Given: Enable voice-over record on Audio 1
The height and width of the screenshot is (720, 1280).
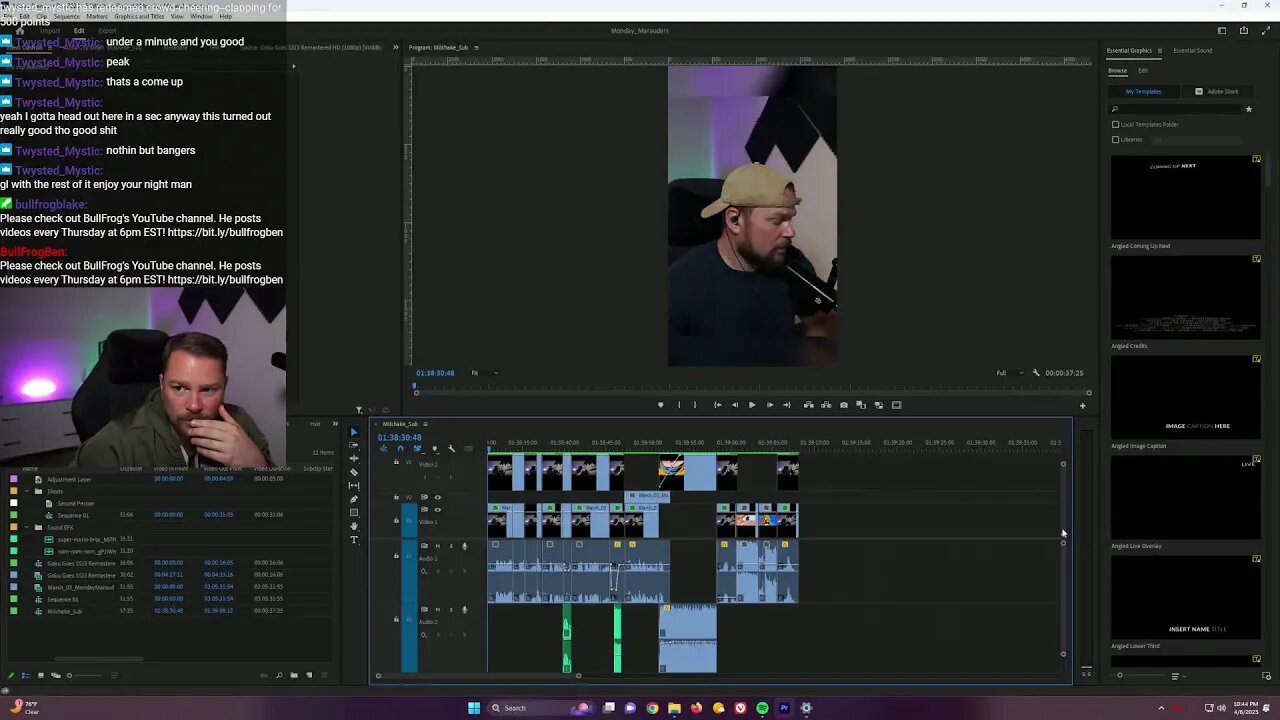Looking at the screenshot, I should 464,546.
